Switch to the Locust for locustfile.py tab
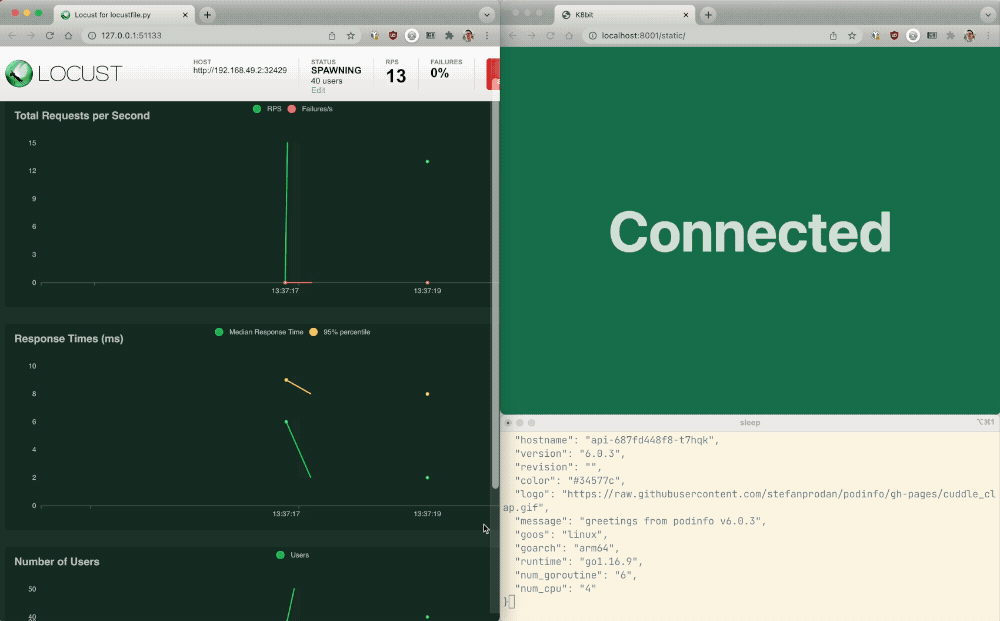 (117, 15)
